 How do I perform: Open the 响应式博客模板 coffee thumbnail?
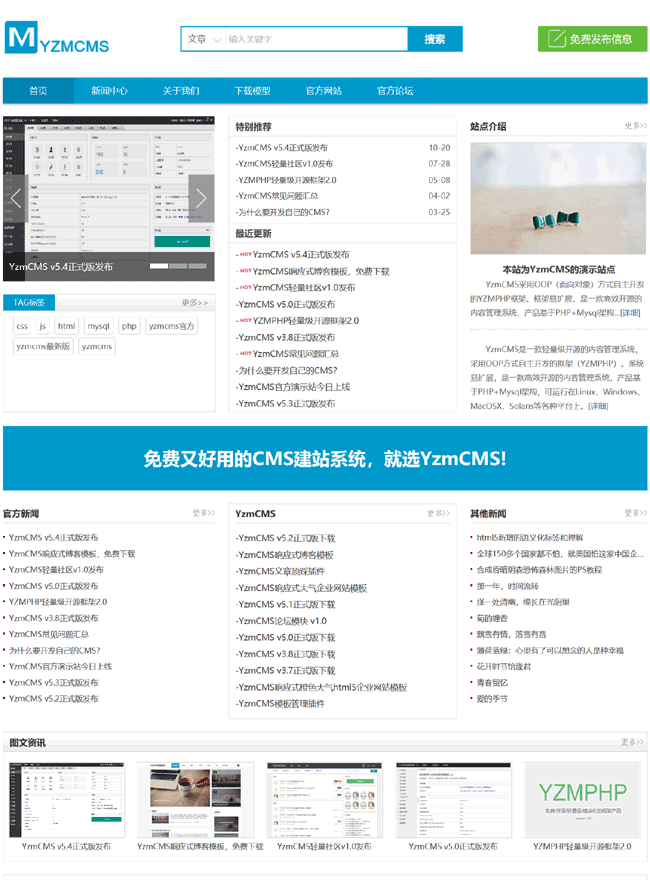click(x=195, y=800)
